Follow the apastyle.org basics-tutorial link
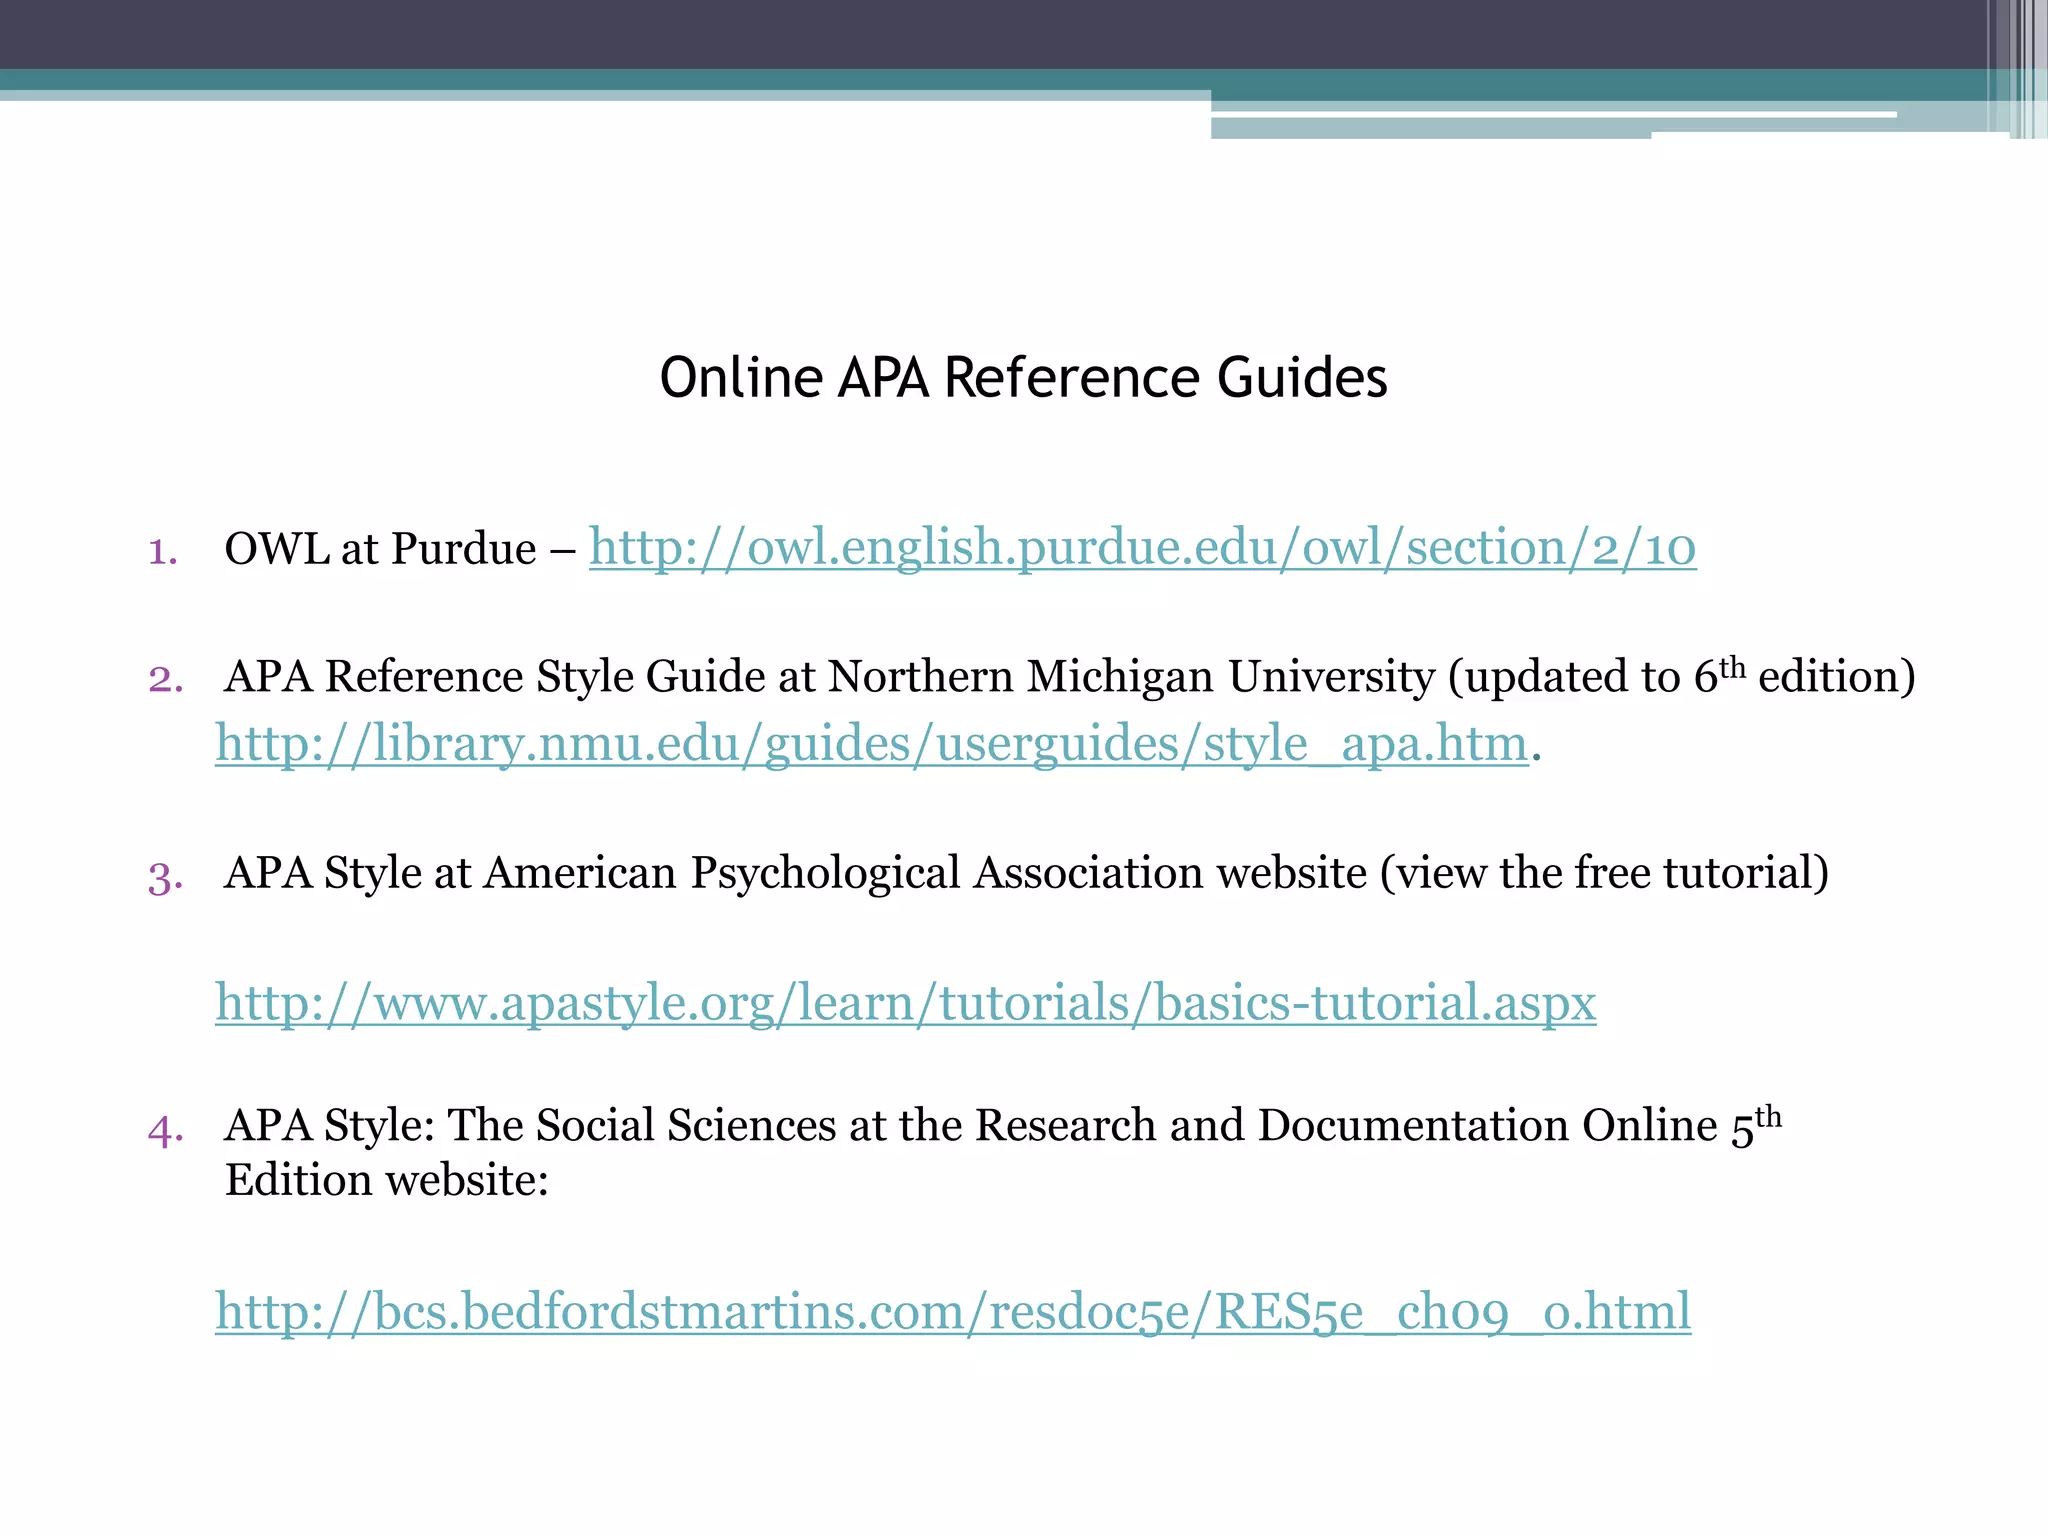Screen dimensions: 2048x1536 [905, 1002]
